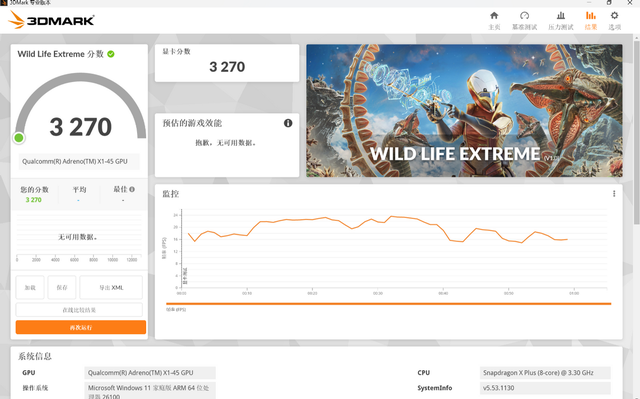Click the Compare result online button

point(79,310)
